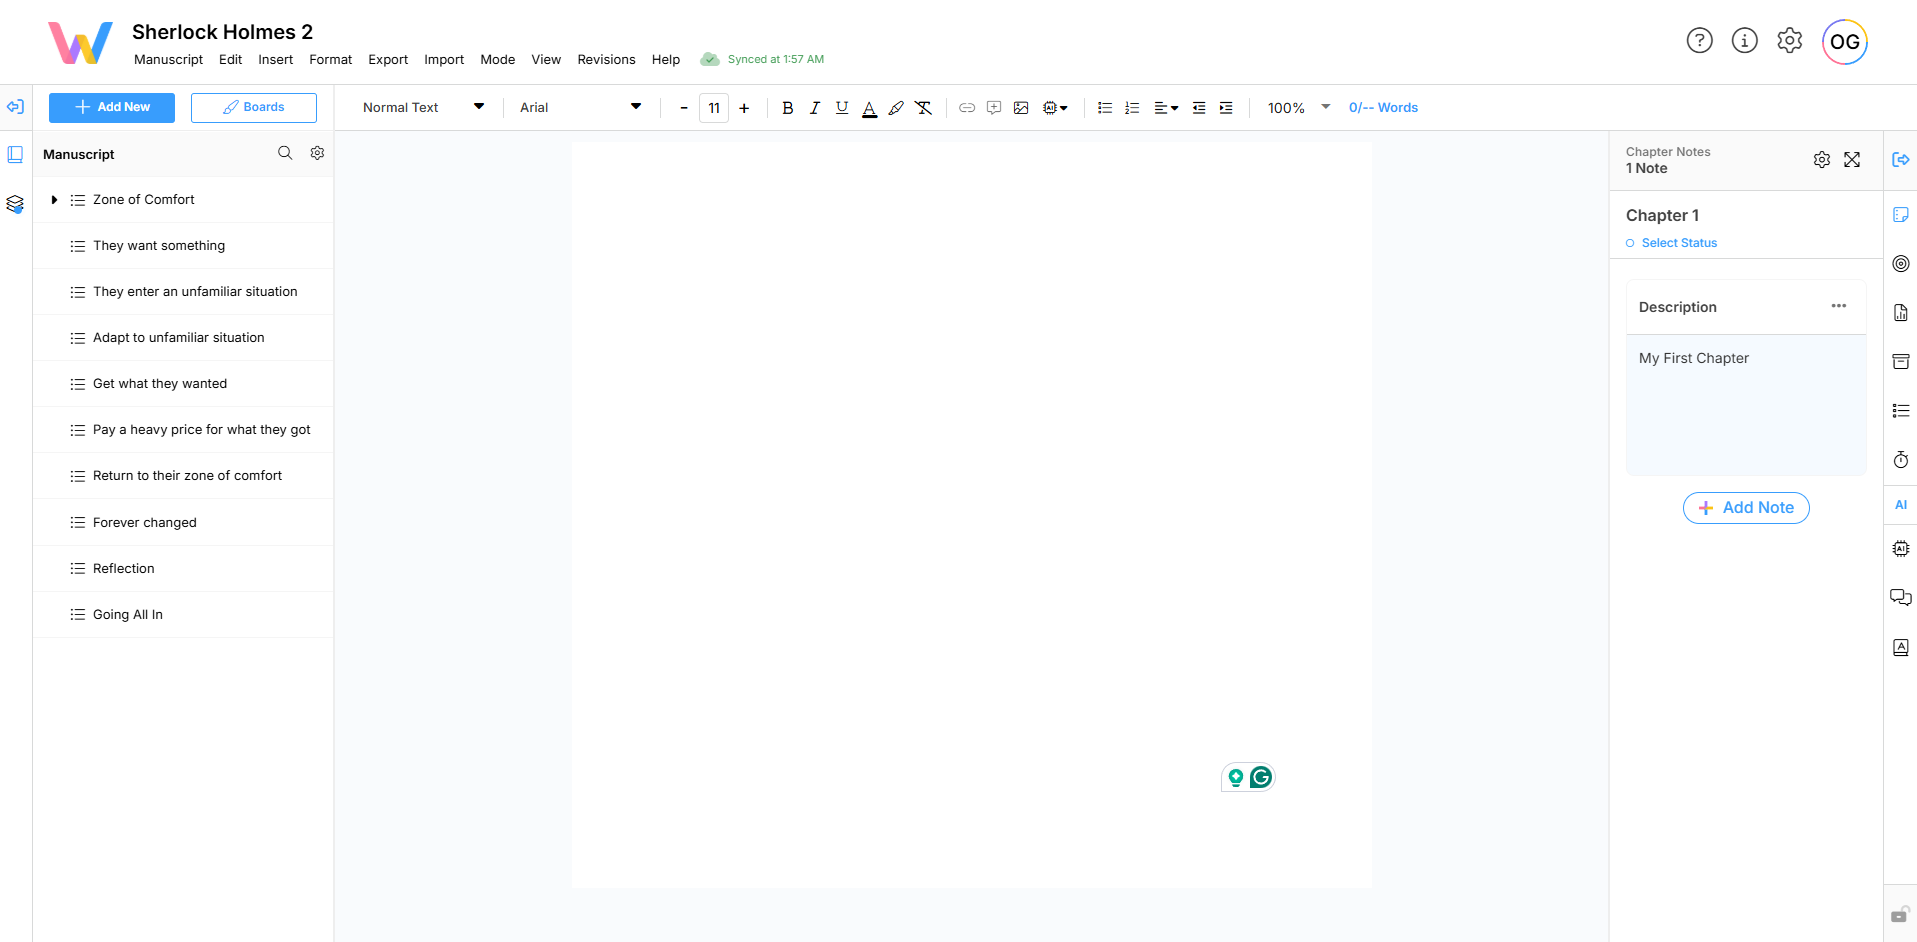Open the Export menu

388,60
